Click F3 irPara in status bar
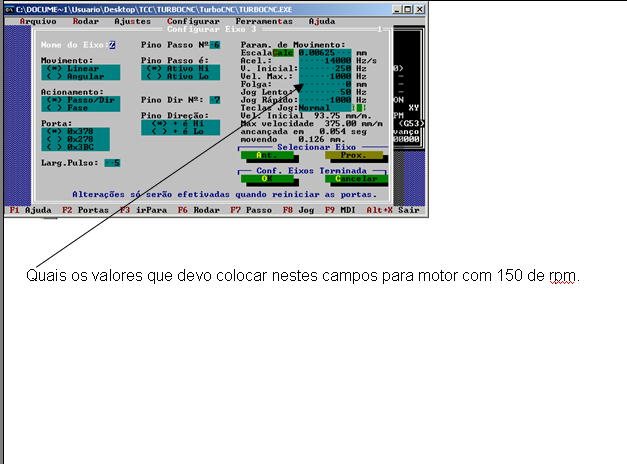Image resolution: width=627 pixels, height=464 pixels. click(x=143, y=210)
